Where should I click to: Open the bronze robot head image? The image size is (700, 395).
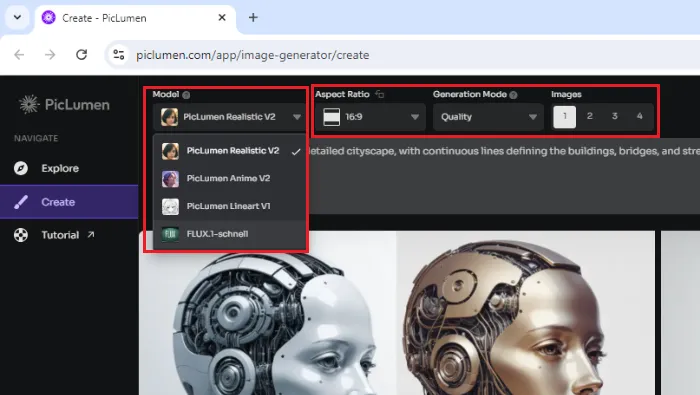point(526,313)
